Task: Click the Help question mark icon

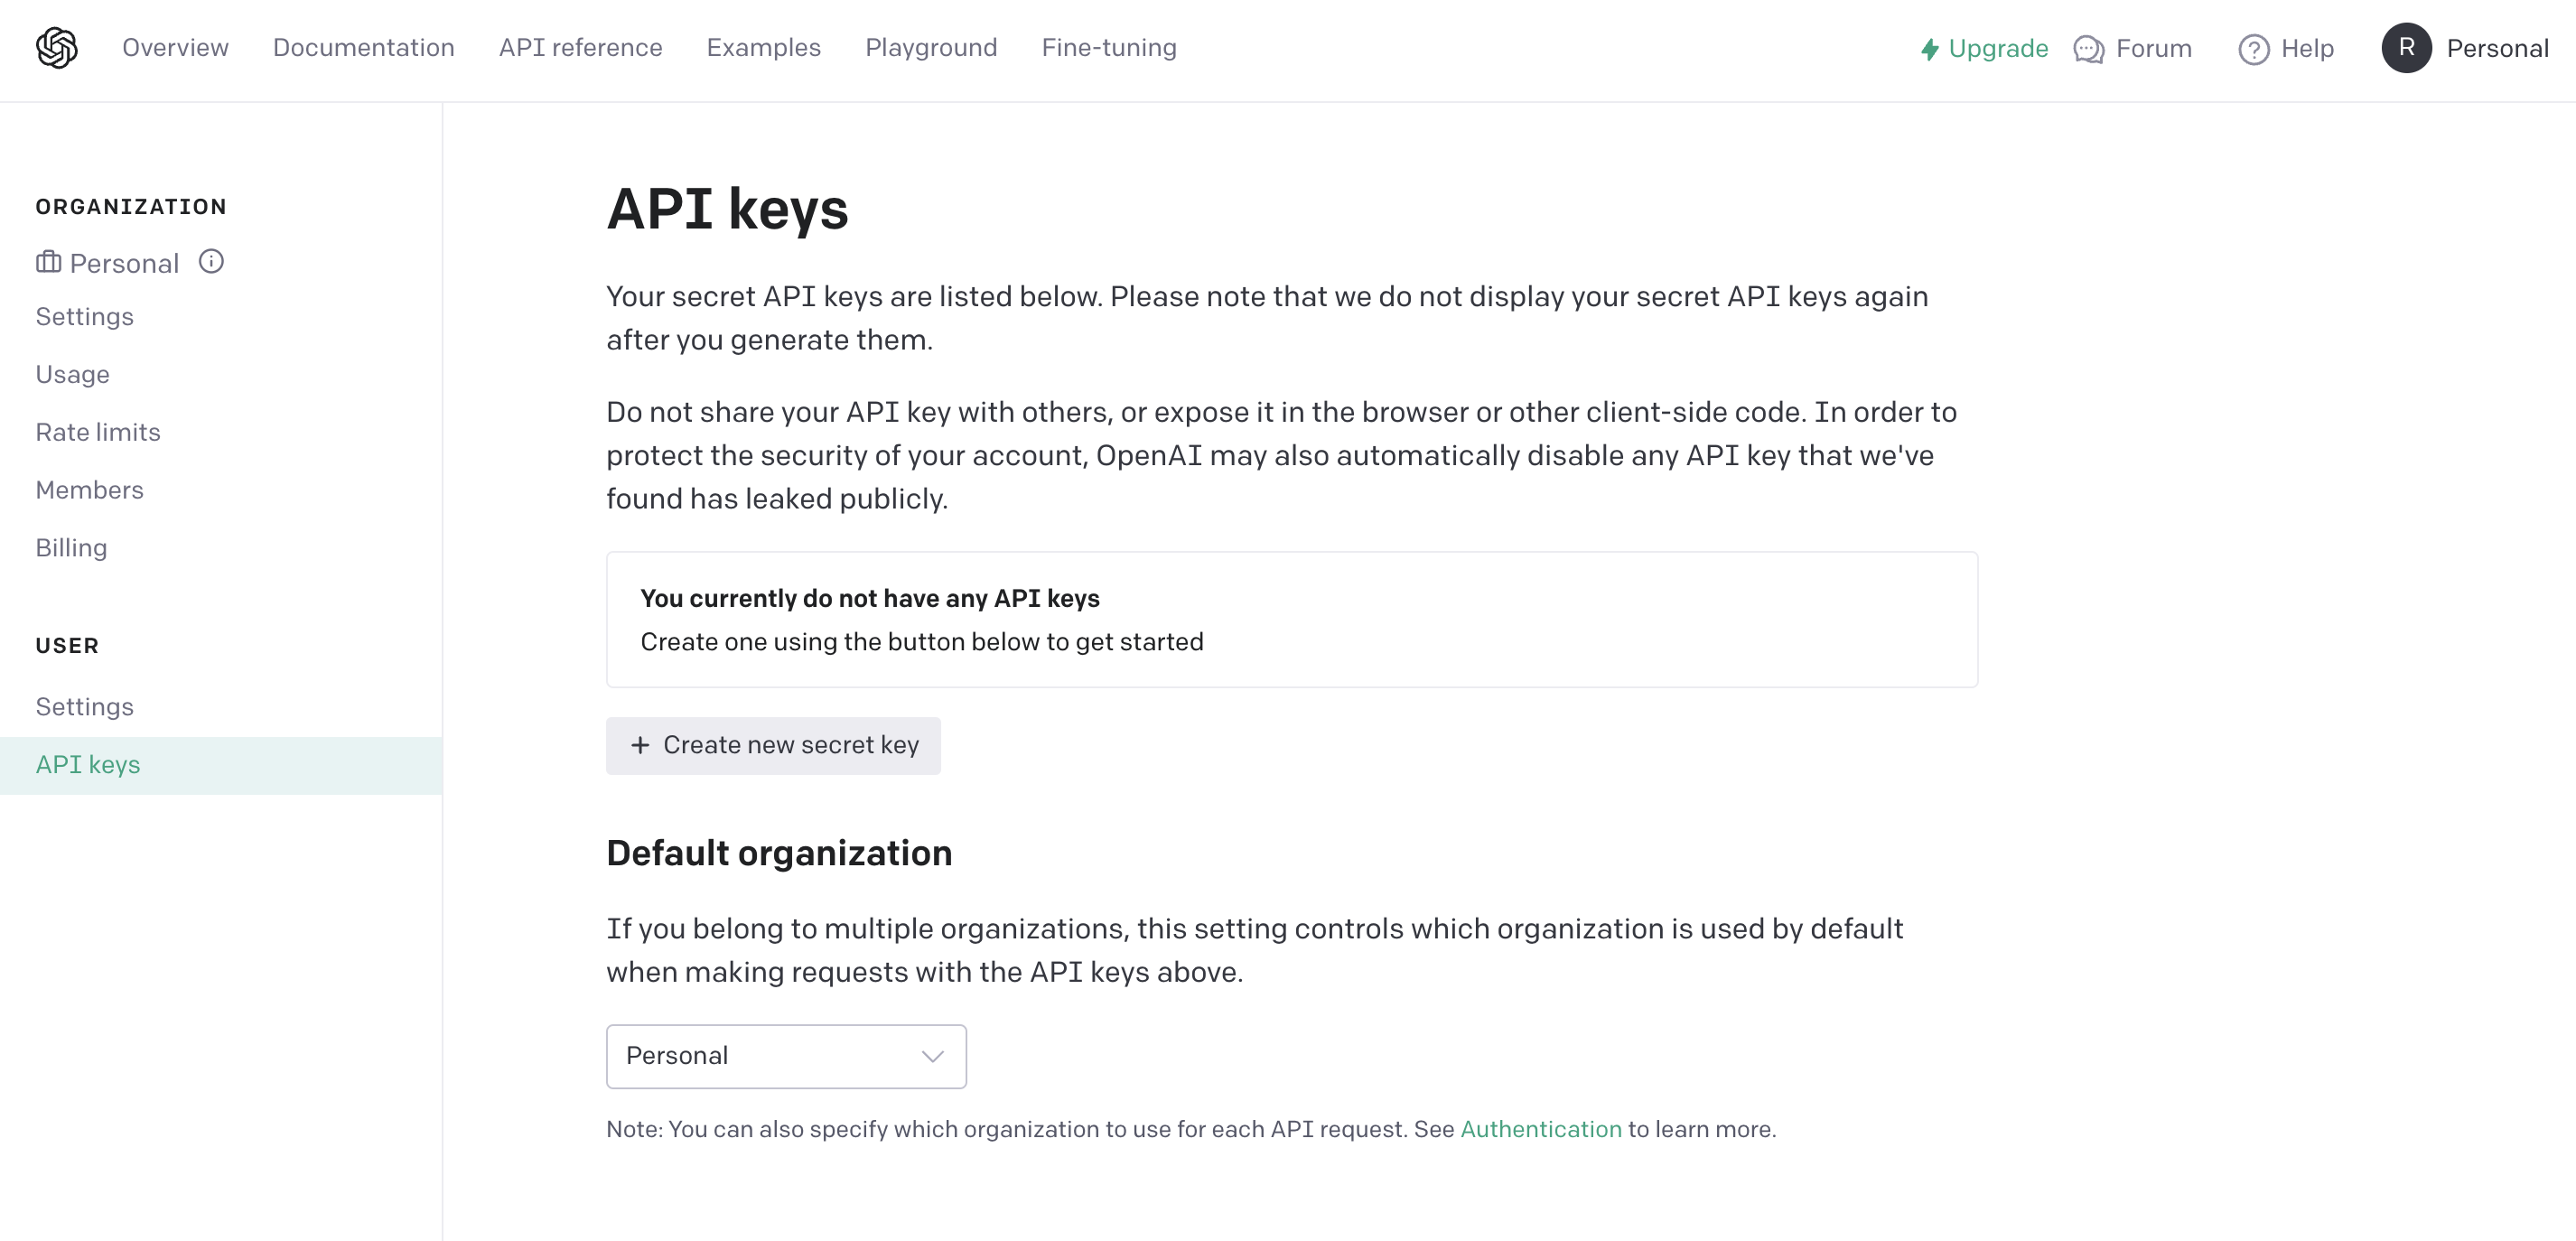Action: point(2255,48)
